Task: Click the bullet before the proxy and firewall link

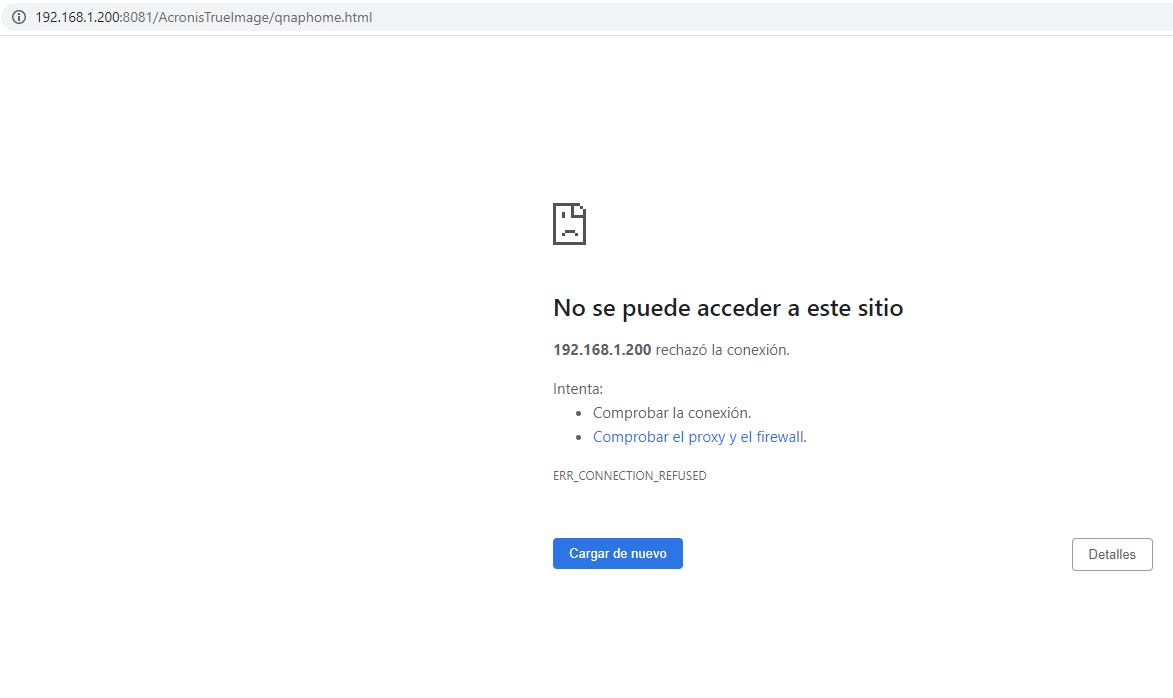Action: 579,438
